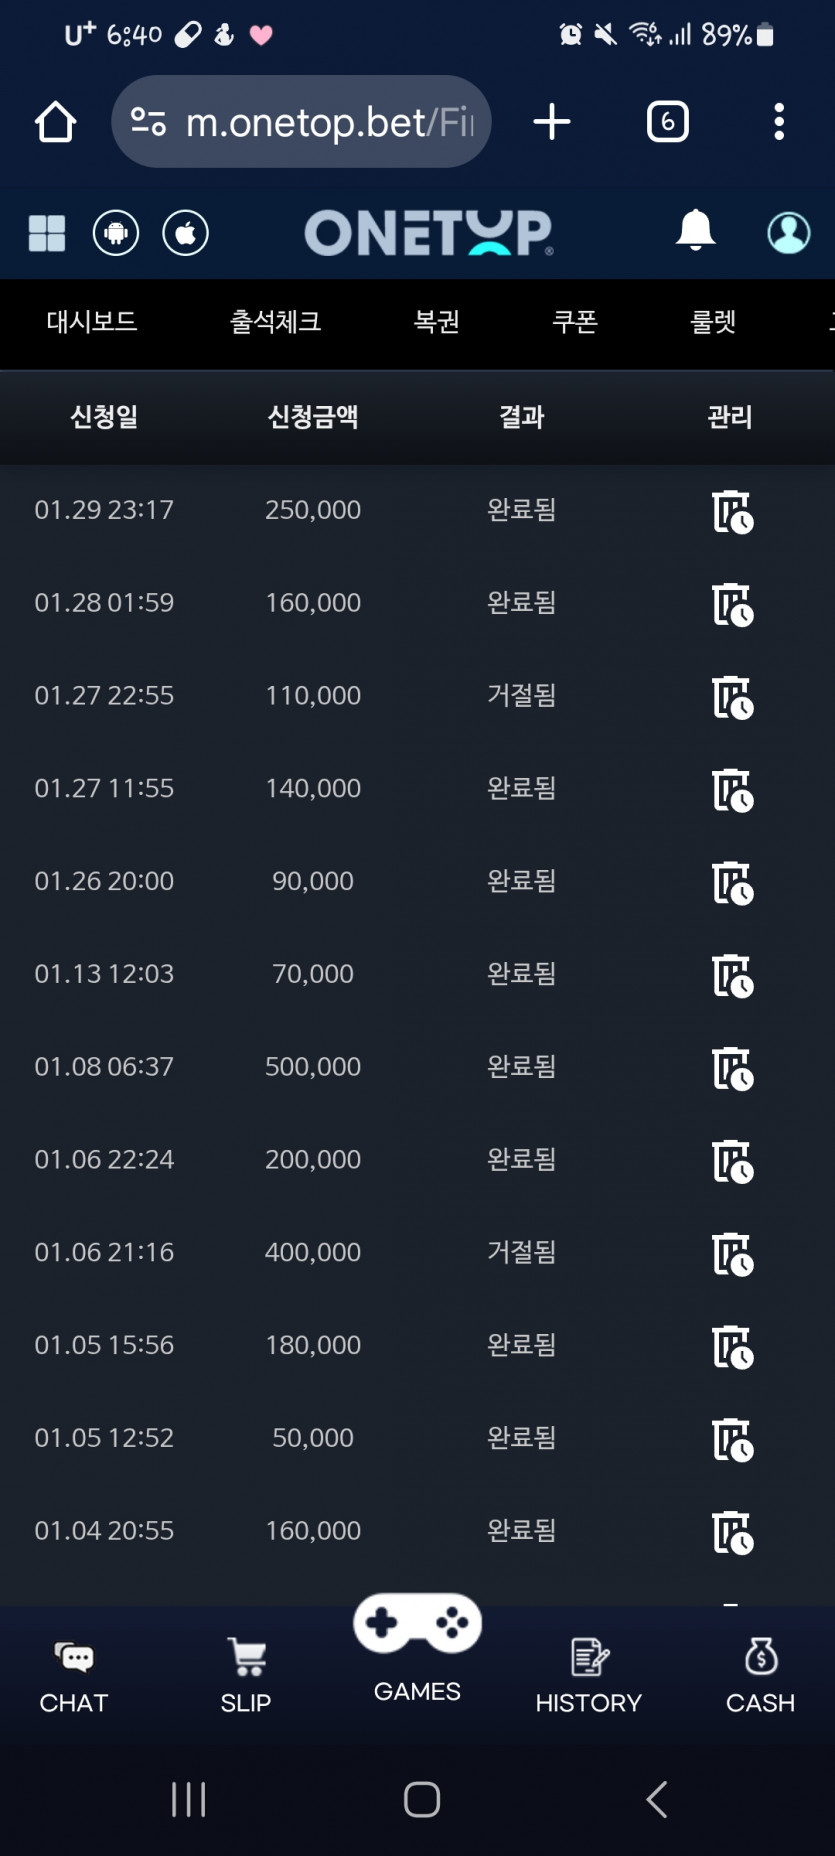Tap delete-history icon for 01.29 23:17 row

pos(732,511)
